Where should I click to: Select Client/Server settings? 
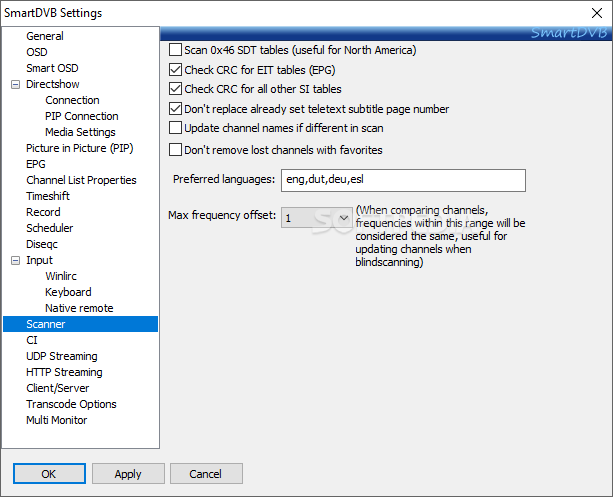click(57, 388)
